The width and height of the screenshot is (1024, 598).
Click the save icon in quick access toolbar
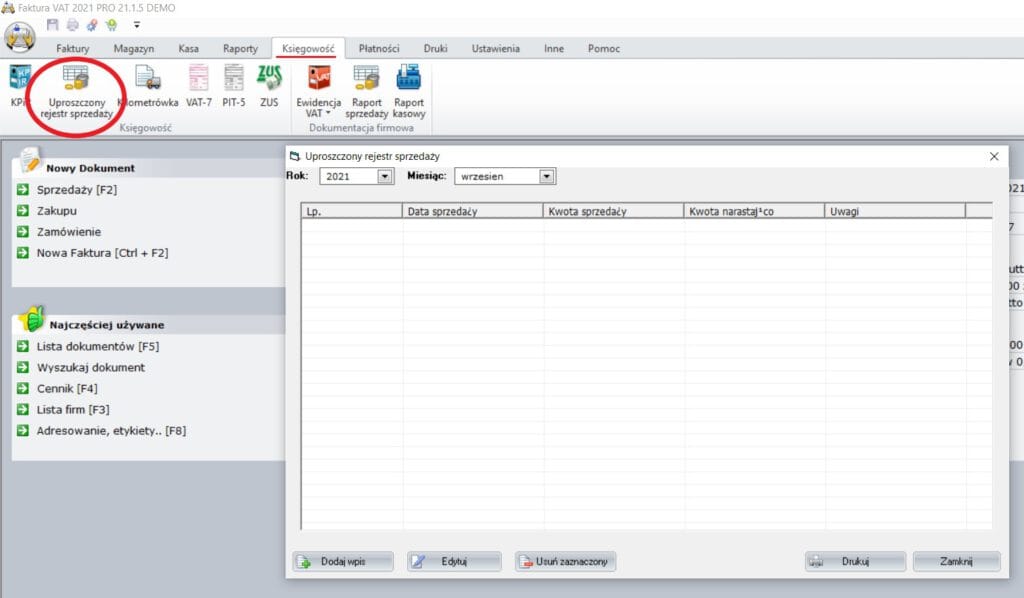pos(52,24)
